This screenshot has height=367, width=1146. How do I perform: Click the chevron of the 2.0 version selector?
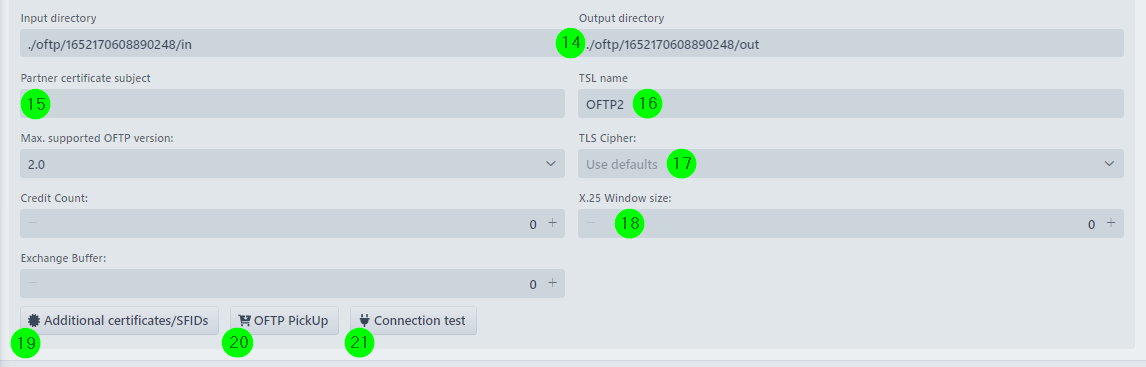point(551,164)
